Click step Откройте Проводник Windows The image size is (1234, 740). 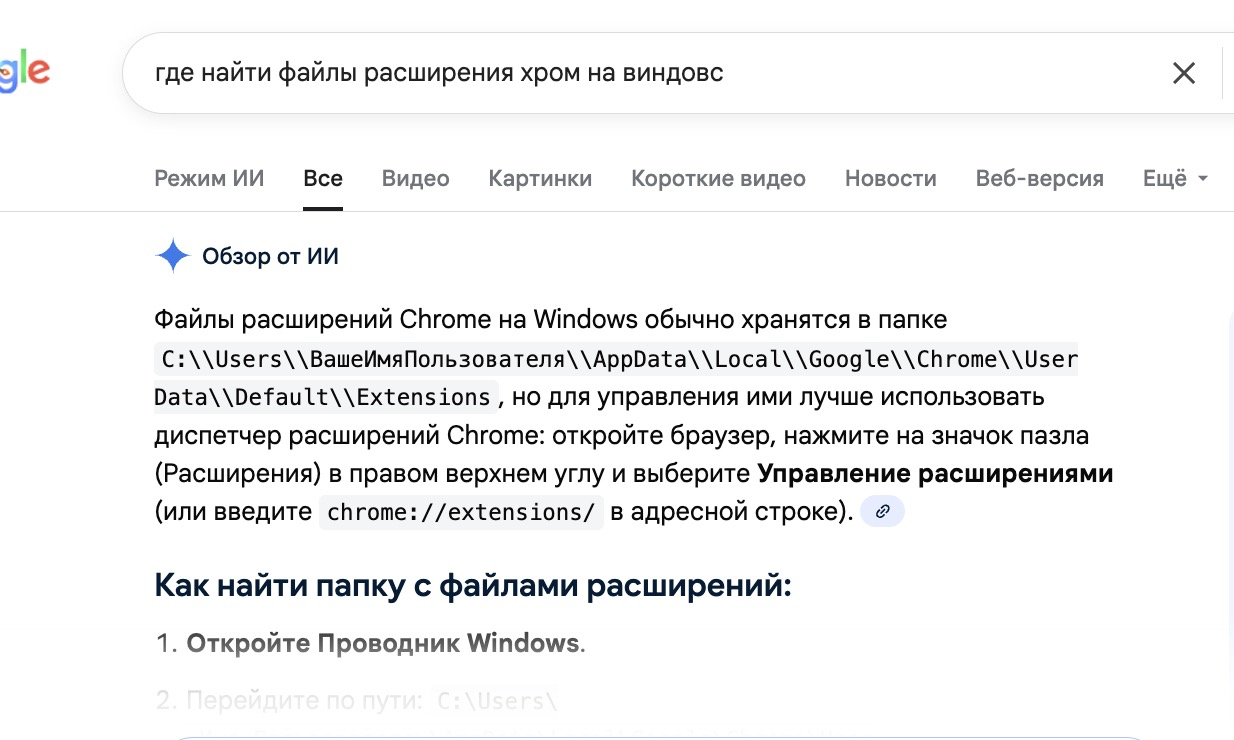click(x=383, y=643)
